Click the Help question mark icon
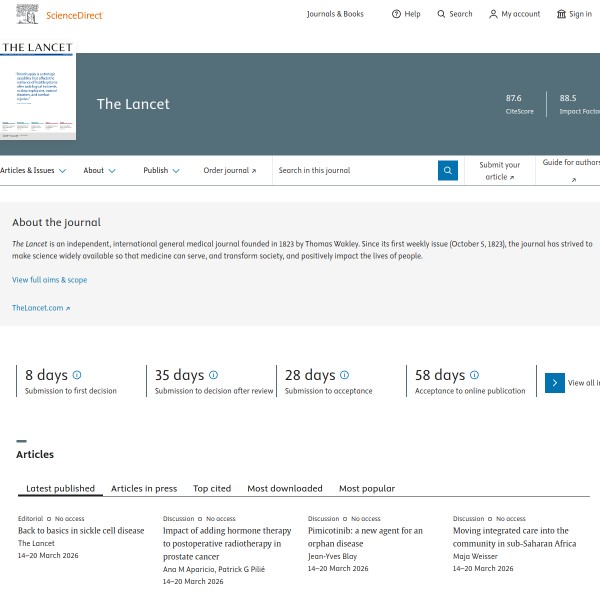The width and height of the screenshot is (600, 600). click(x=396, y=14)
